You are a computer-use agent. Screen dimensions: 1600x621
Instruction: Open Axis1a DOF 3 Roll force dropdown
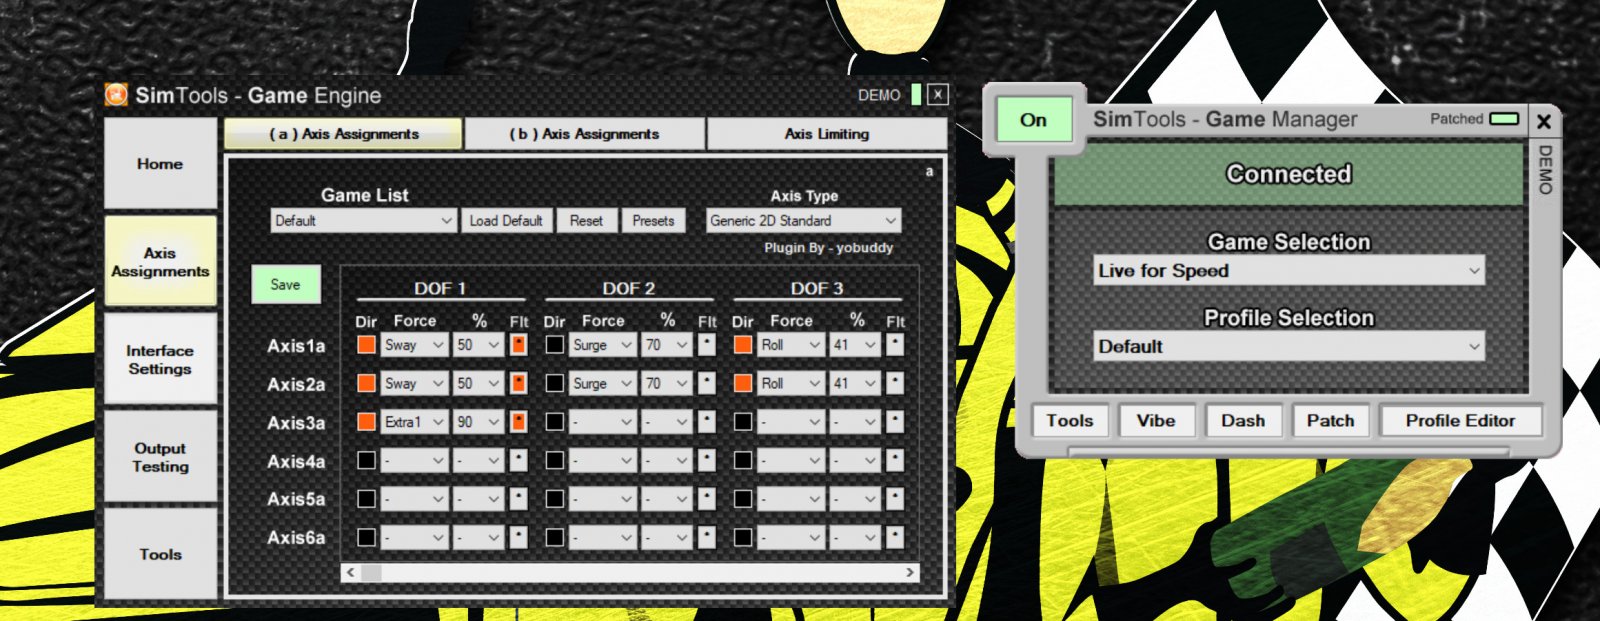pos(791,345)
